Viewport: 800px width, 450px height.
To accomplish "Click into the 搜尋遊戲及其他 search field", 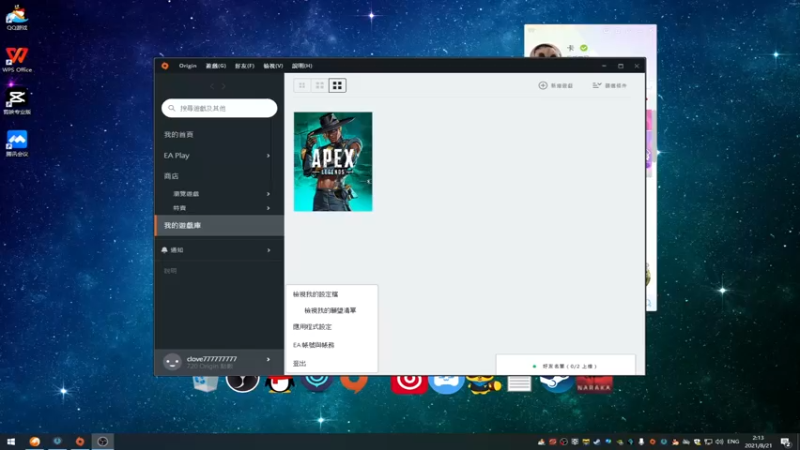I will click(219, 108).
